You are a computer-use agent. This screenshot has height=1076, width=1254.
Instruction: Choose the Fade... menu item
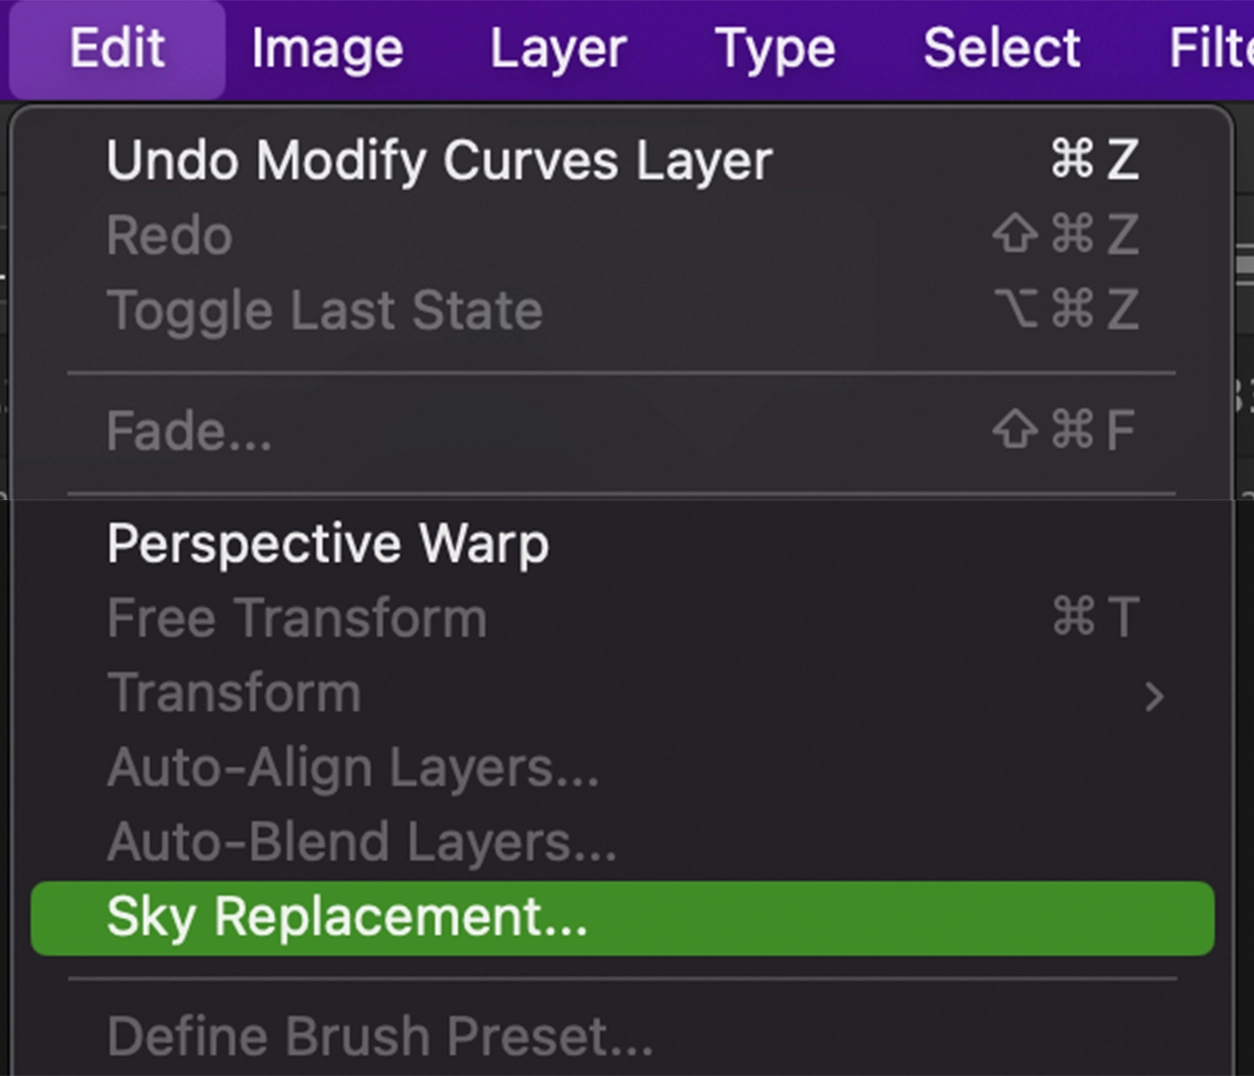[x=190, y=432]
